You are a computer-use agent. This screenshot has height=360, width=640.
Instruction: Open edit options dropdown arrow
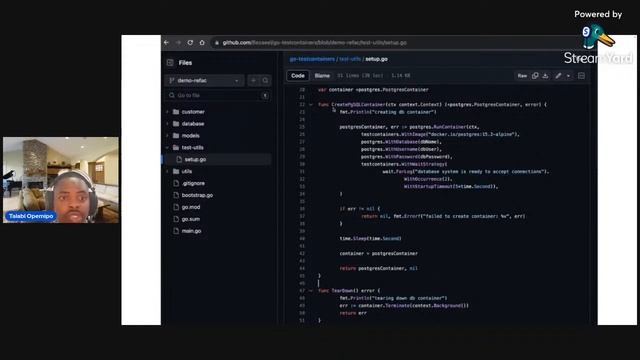coord(568,76)
